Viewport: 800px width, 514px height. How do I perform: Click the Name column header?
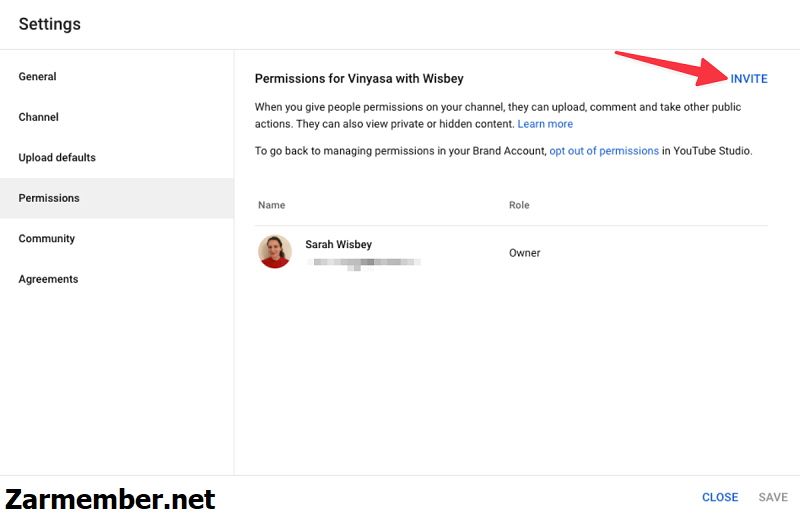[x=271, y=205]
